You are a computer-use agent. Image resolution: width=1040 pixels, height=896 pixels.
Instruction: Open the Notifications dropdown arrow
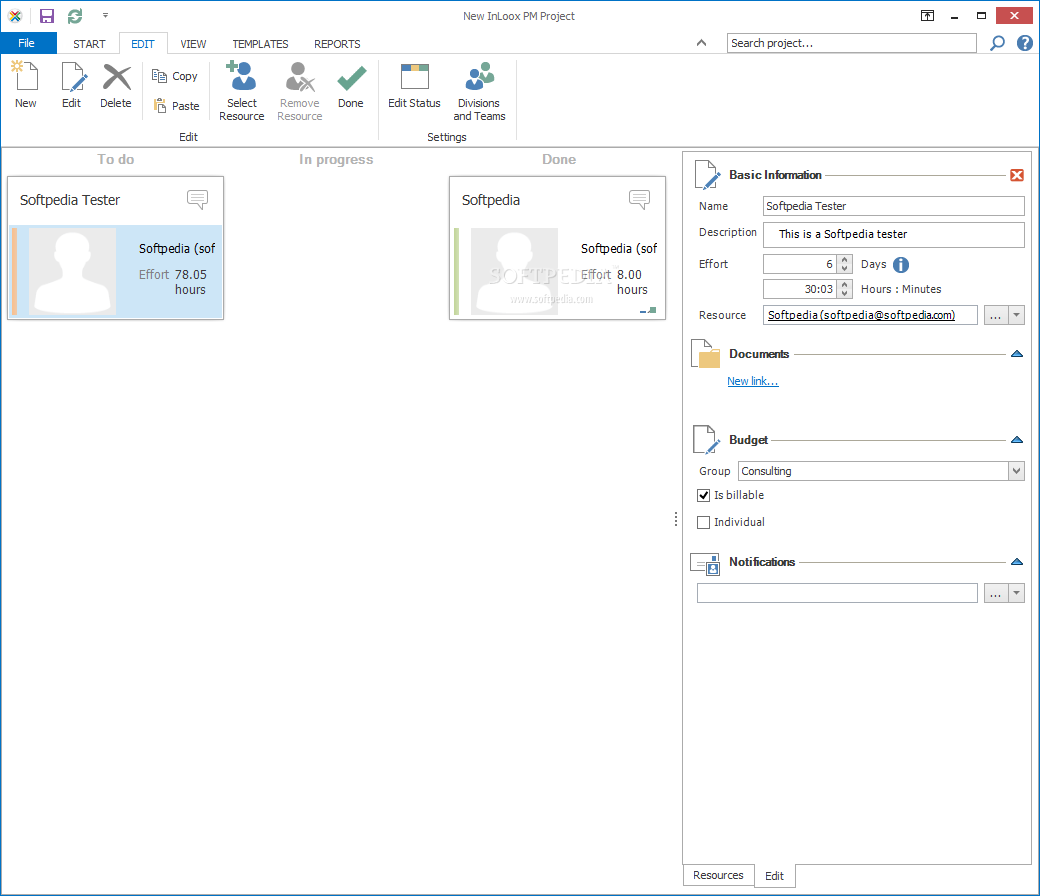(x=1017, y=593)
